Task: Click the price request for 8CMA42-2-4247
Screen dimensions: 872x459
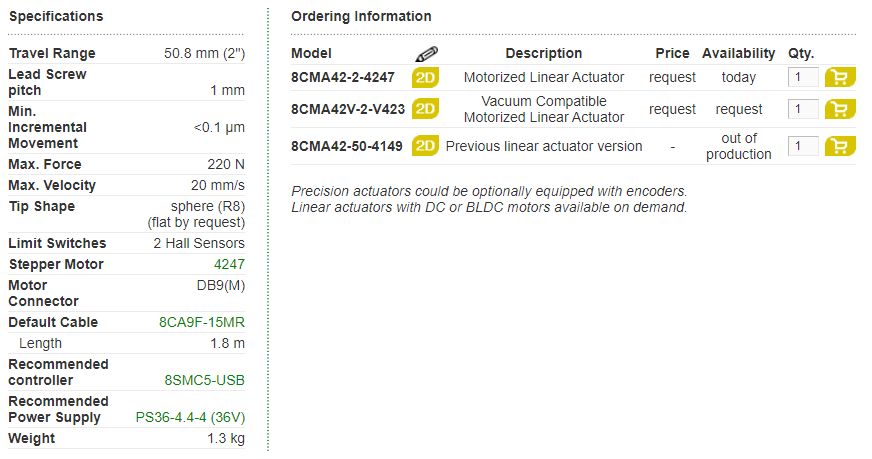Action: tap(672, 77)
